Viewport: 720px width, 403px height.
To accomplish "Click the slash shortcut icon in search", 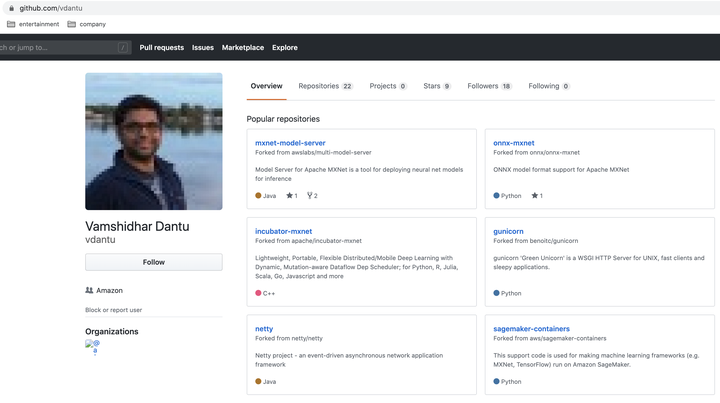I will pos(123,47).
